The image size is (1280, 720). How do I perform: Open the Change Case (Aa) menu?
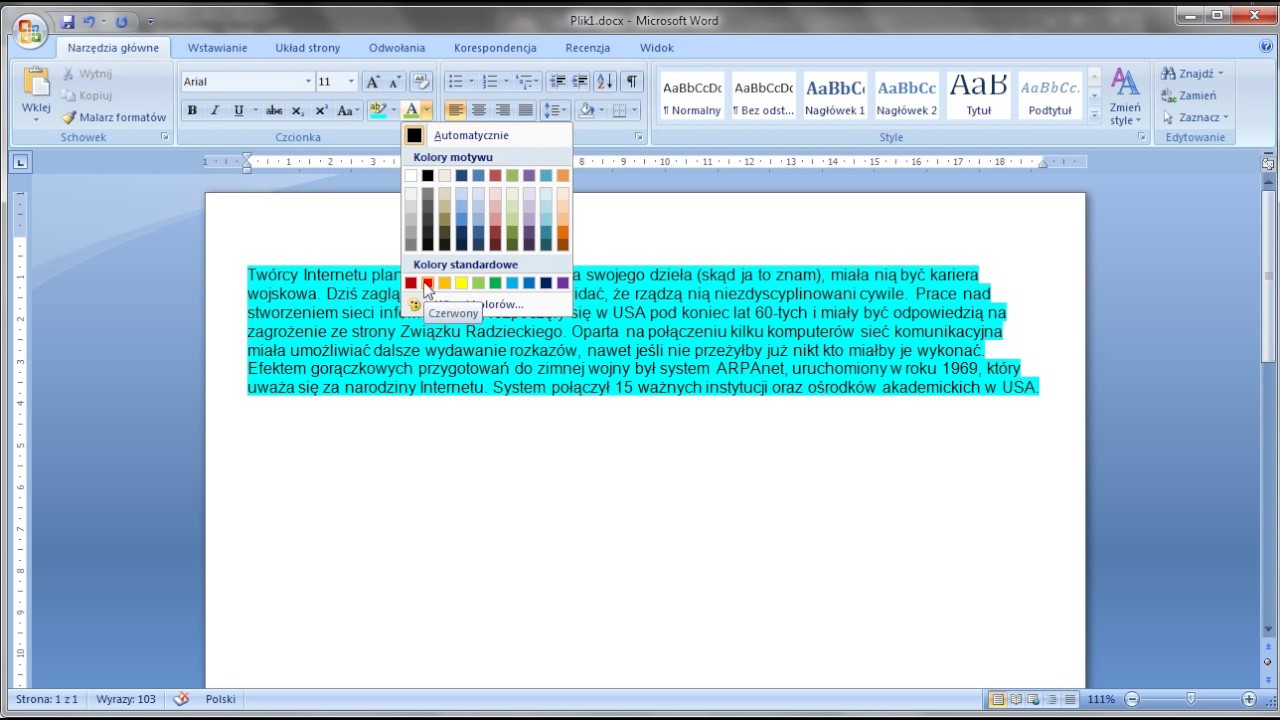point(346,110)
